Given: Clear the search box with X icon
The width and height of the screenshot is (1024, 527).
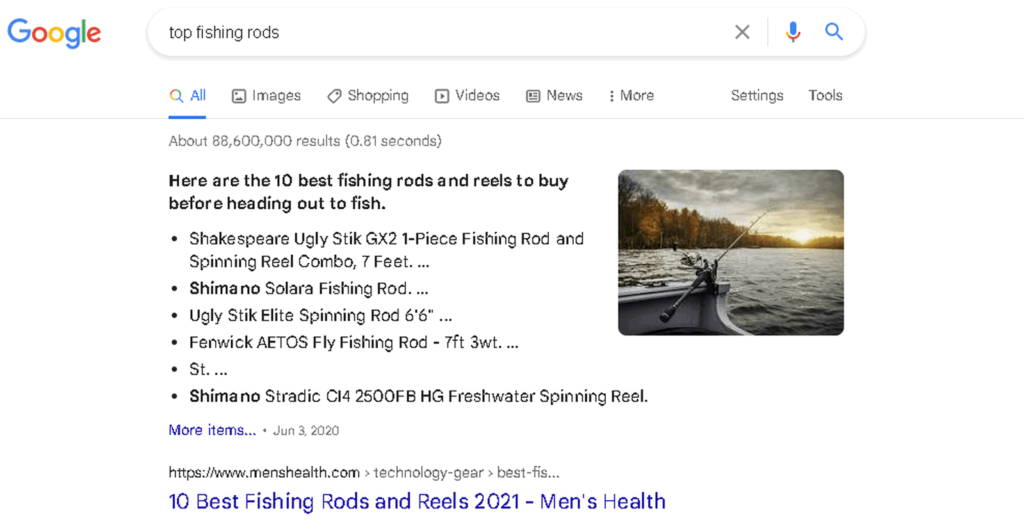Looking at the screenshot, I should (x=742, y=33).
